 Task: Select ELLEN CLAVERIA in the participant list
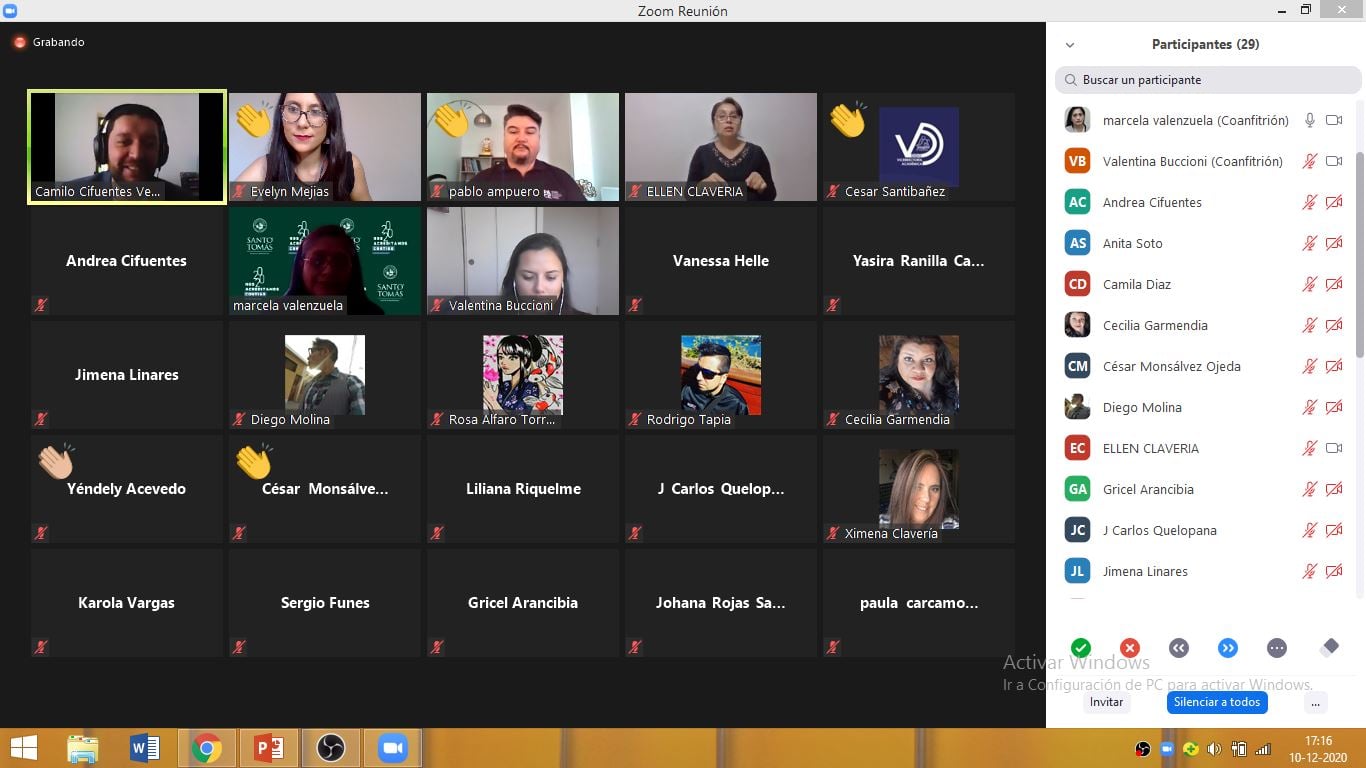coord(1150,448)
